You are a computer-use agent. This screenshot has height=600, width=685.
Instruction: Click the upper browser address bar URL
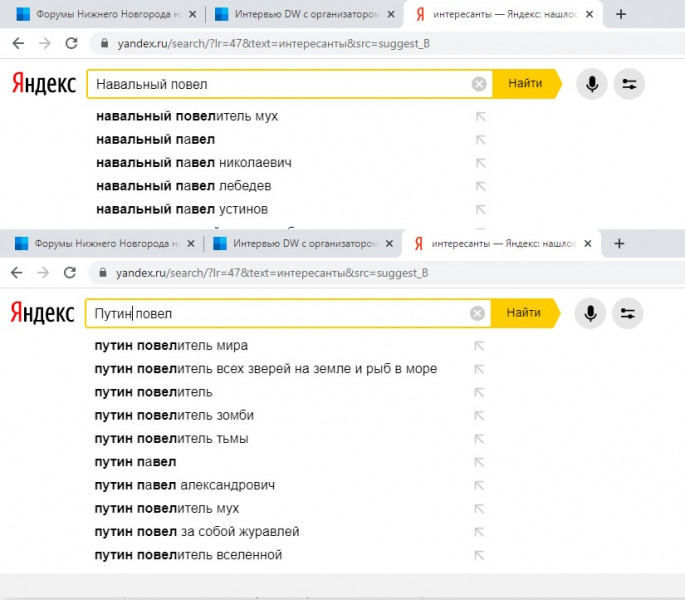pos(273,44)
